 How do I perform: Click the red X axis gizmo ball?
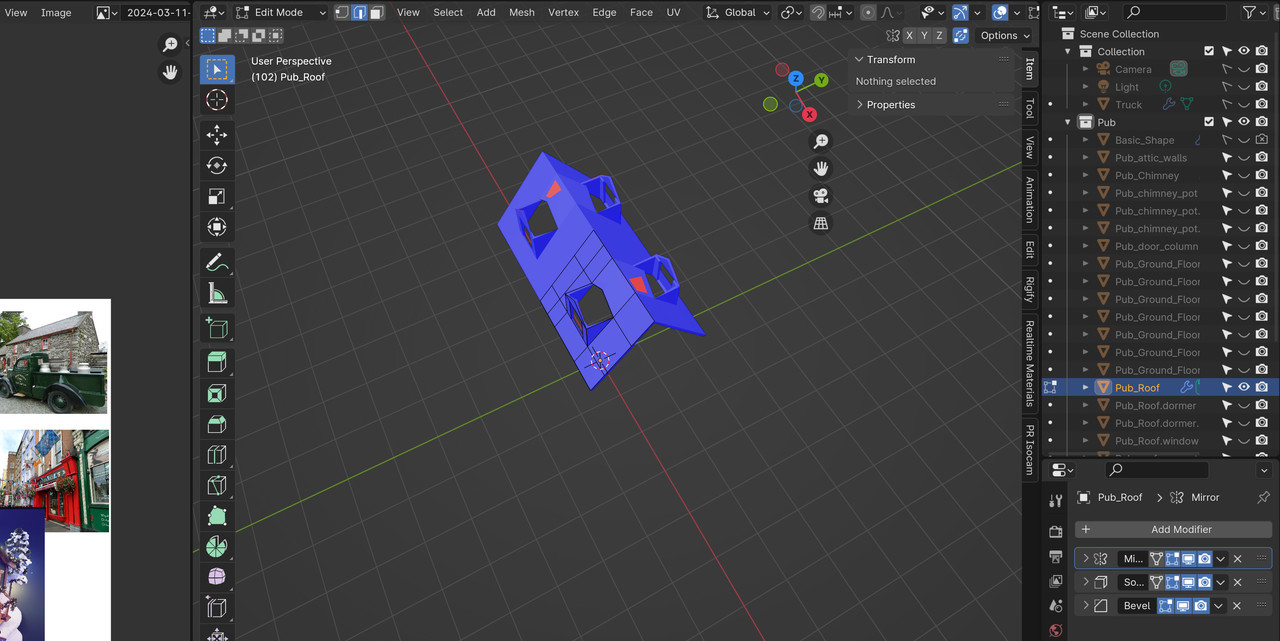tap(810, 115)
